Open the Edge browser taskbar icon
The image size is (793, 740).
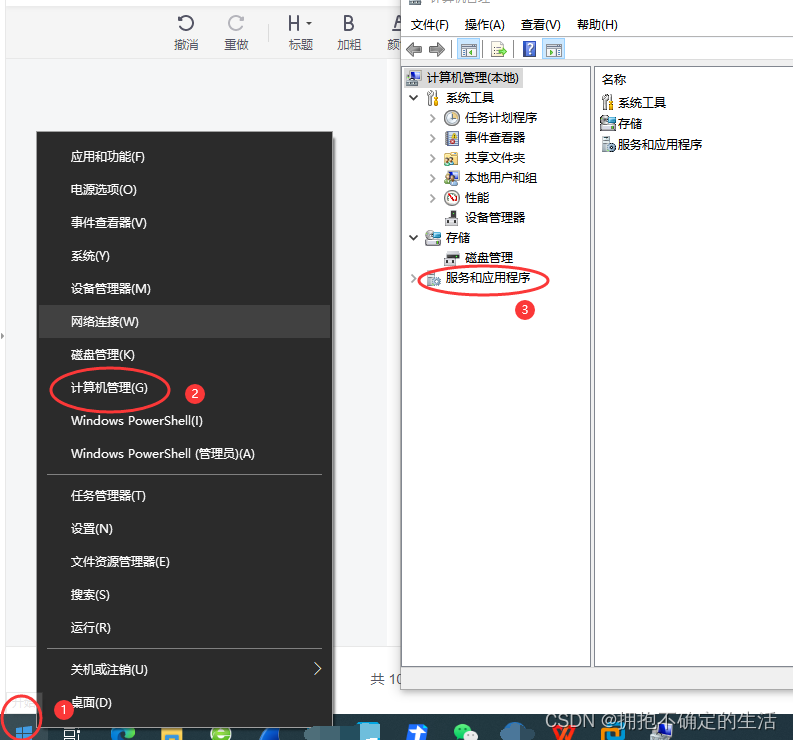coord(123,733)
